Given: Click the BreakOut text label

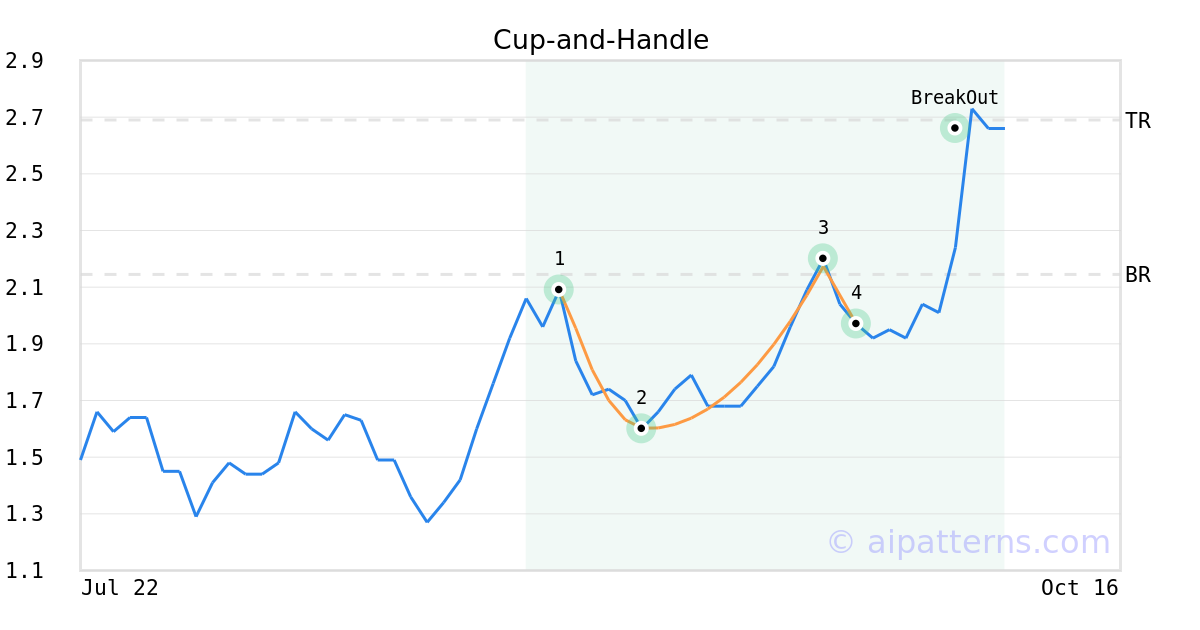Looking at the screenshot, I should 954,98.
